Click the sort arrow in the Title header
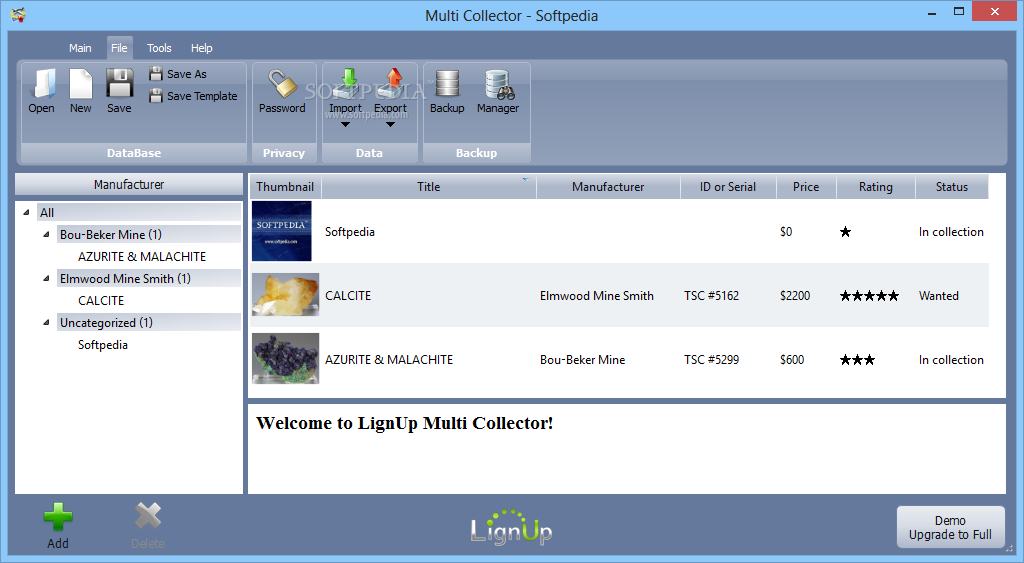Image resolution: width=1024 pixels, height=563 pixels. point(526,180)
